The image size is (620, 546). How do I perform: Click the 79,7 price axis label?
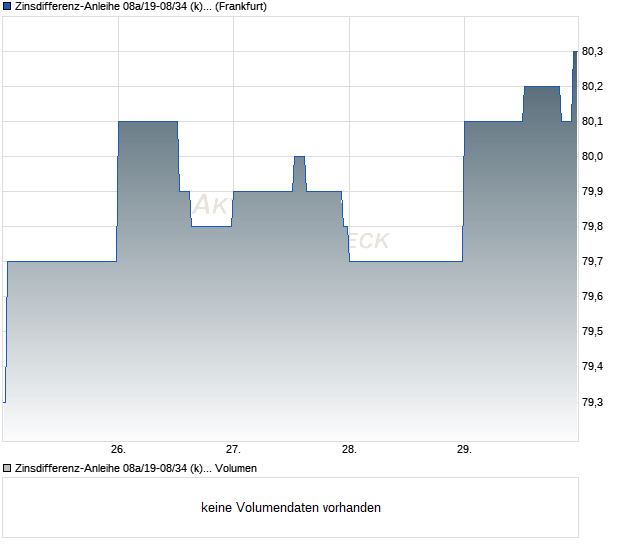coord(592,261)
